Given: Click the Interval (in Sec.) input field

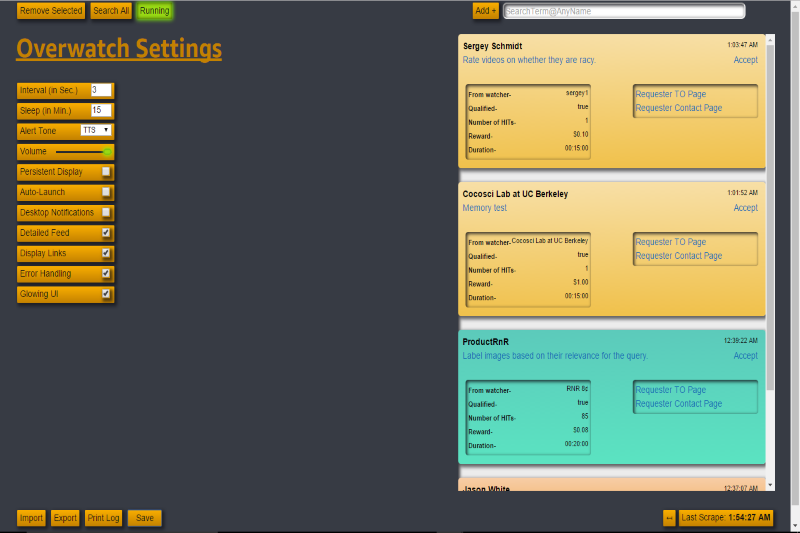Looking at the screenshot, I should 100,90.
